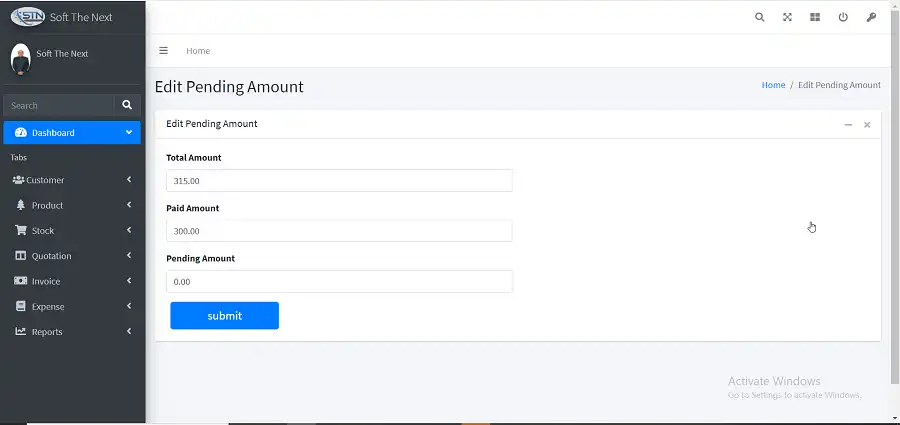Toggle sidebar with the hamburger menu icon
The width and height of the screenshot is (900, 425).
point(164,50)
